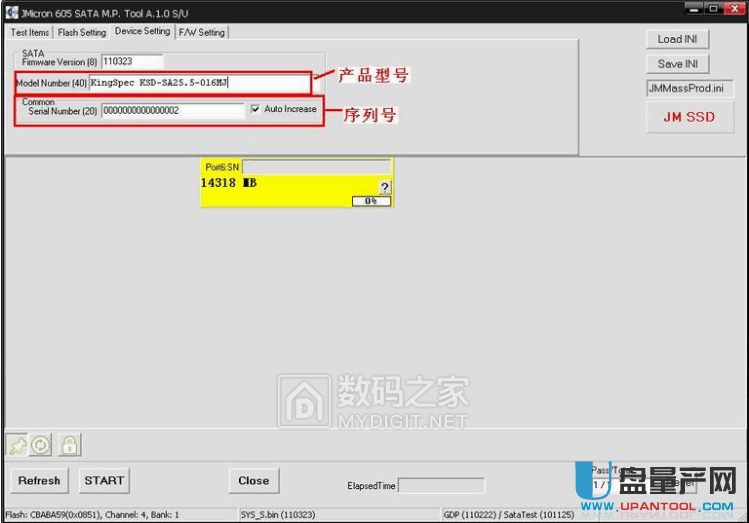Click the Flash: CBABA59 status bar entry
This screenshot has height=523, width=749.
pos(92,515)
